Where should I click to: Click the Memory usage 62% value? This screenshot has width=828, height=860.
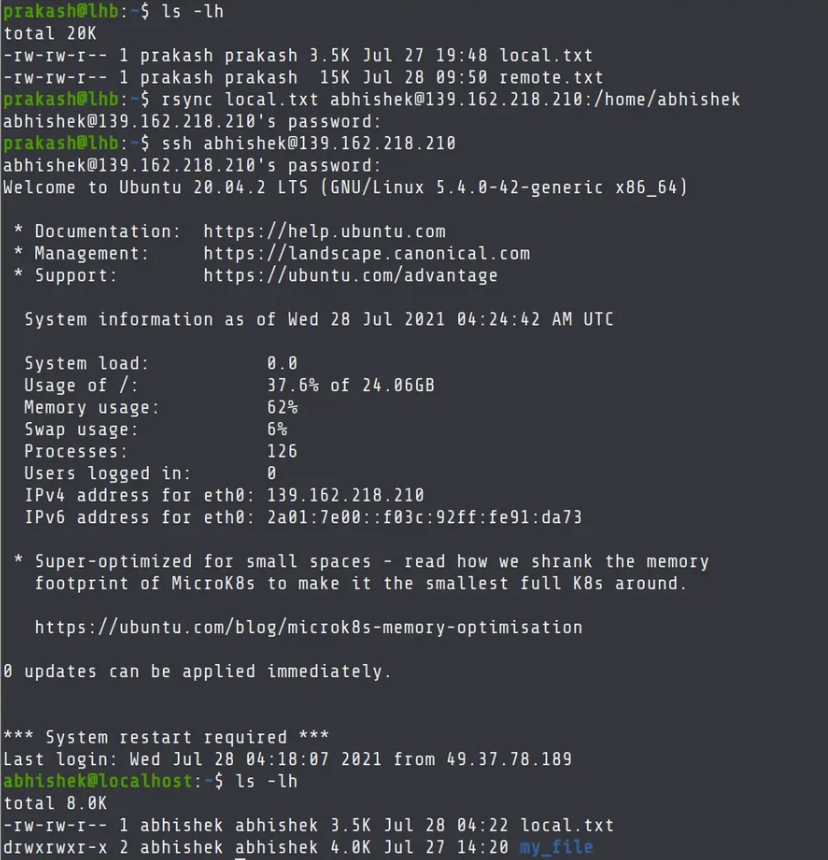(282, 407)
